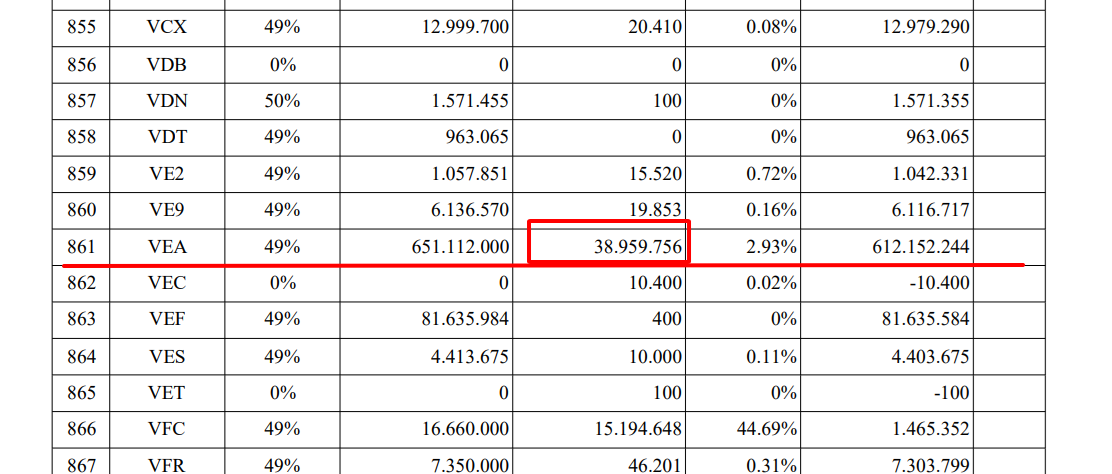The image size is (1112, 474).
Task: Select stock code VEA in row 861
Action: (167, 247)
